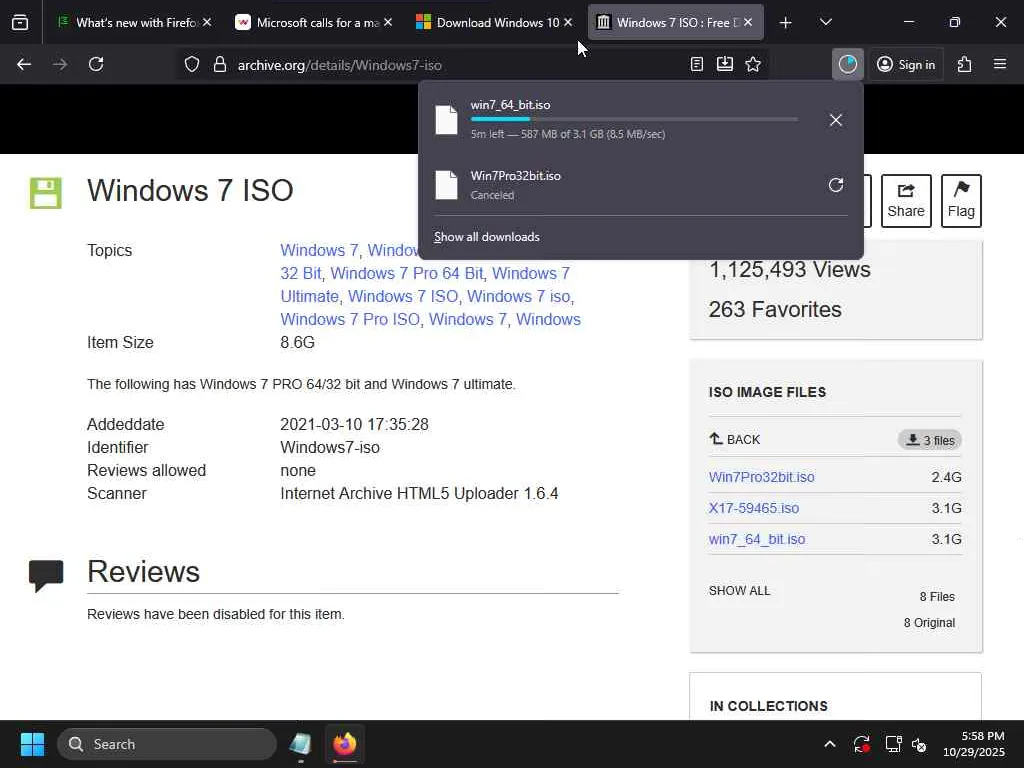Open a new tab

(x=786, y=23)
